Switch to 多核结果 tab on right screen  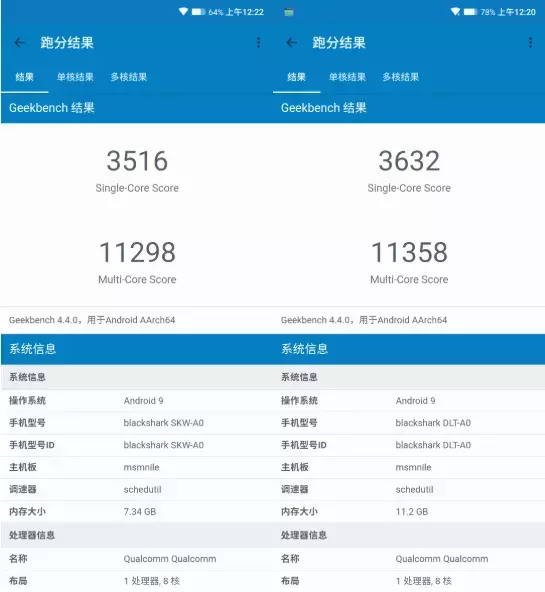[x=400, y=77]
